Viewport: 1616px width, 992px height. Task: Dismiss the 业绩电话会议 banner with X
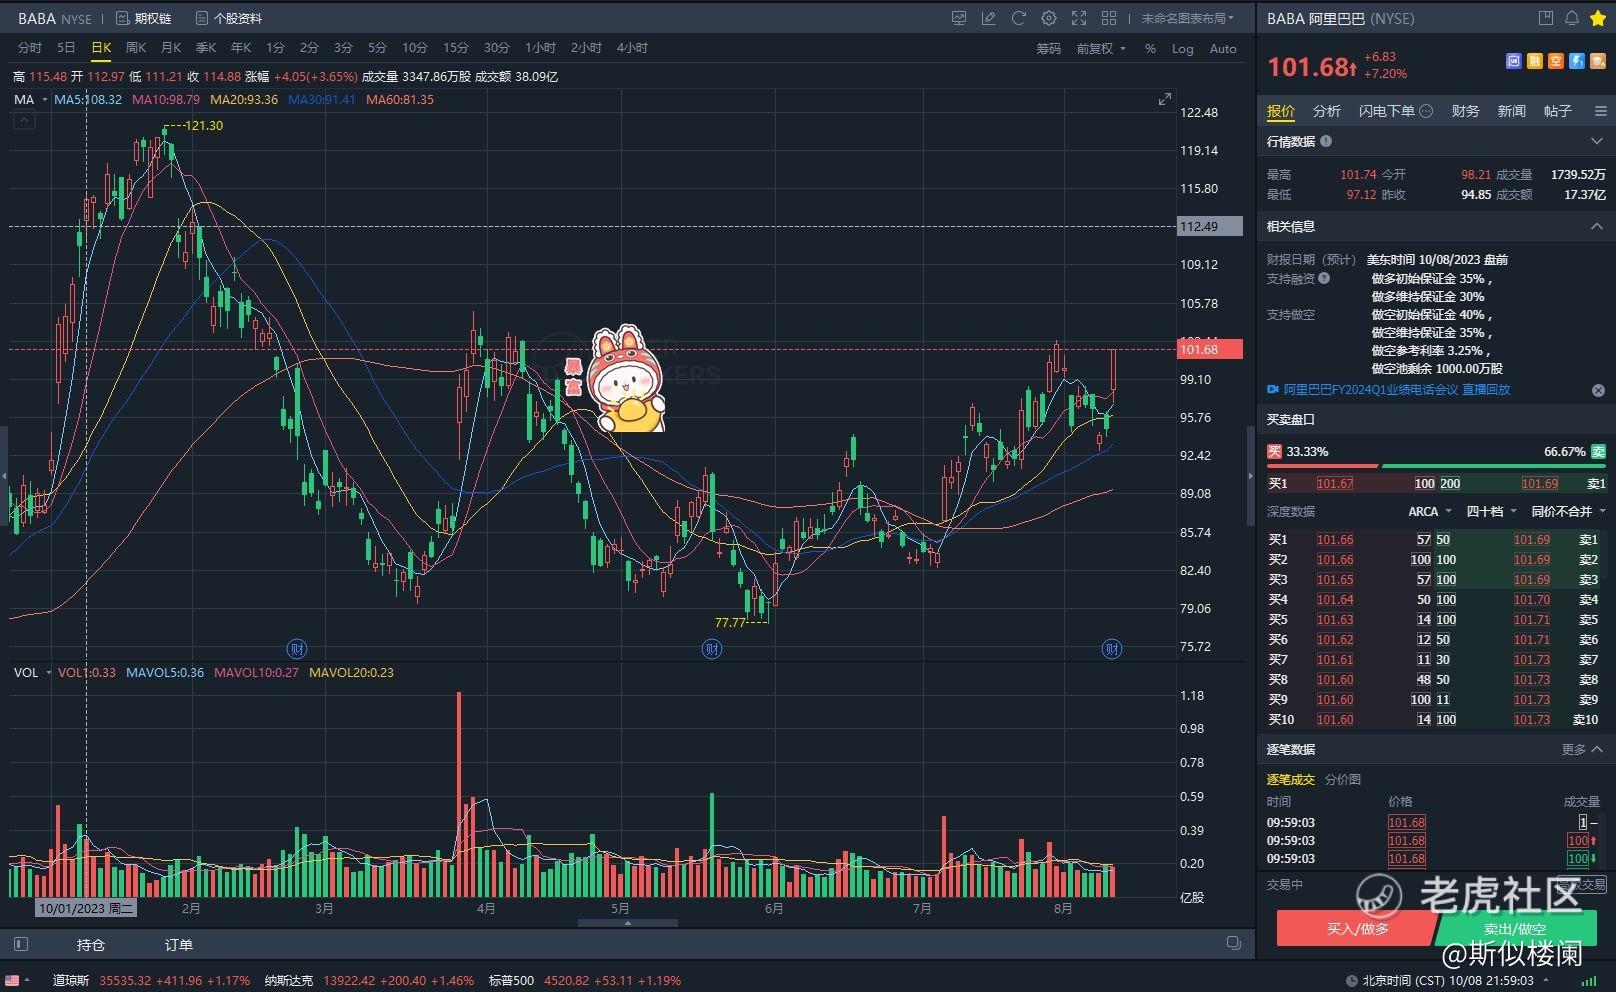1598,390
